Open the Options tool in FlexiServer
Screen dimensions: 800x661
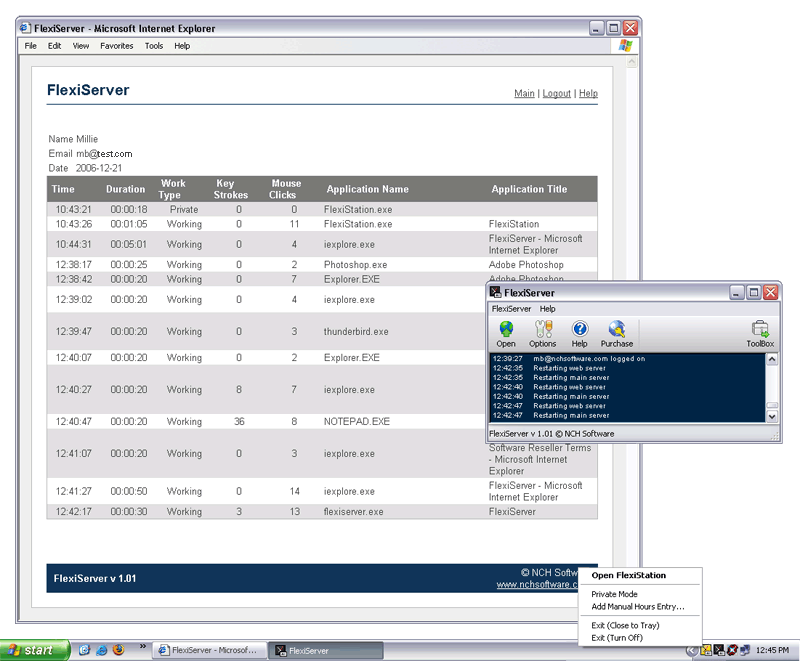point(543,333)
